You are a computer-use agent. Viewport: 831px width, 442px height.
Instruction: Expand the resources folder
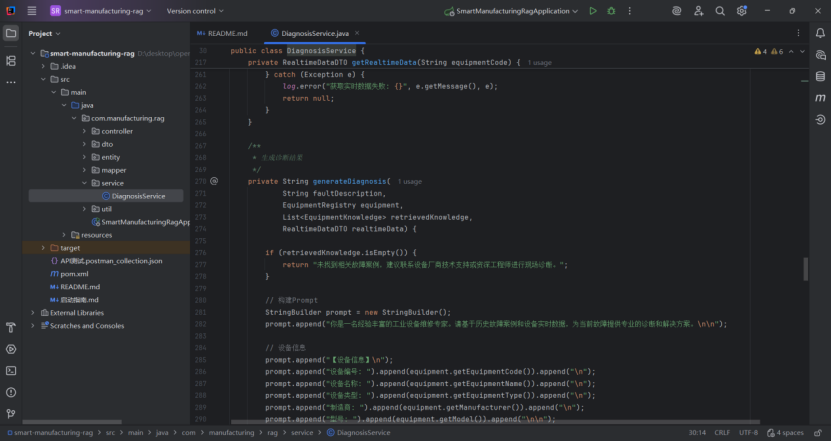pos(64,235)
